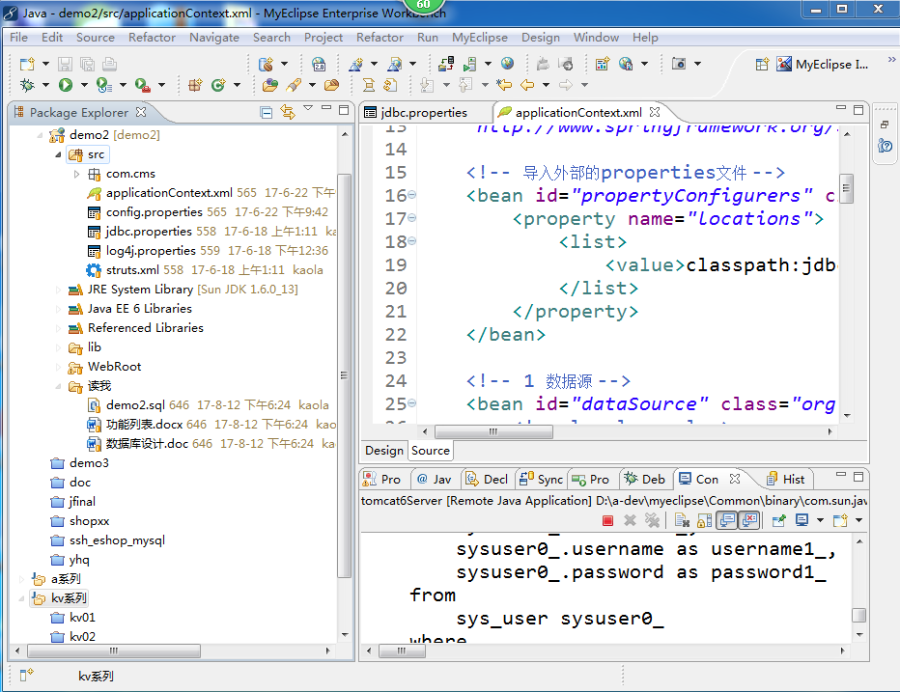Toggle fold marker on line 25
This screenshot has width=900, height=692.
[412, 403]
